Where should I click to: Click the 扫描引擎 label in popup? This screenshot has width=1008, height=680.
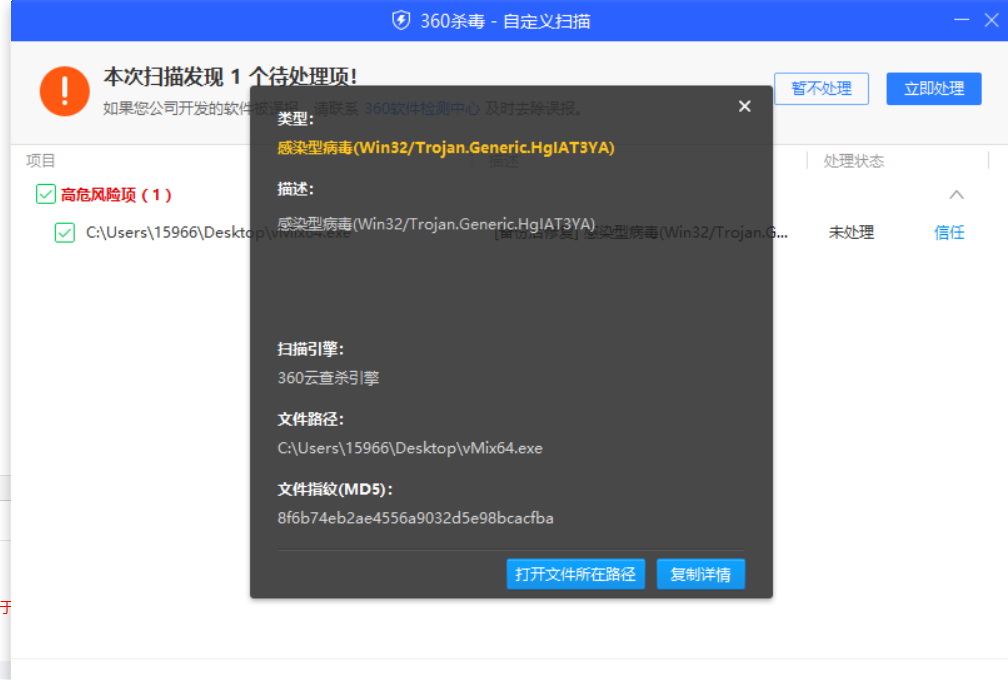310,349
